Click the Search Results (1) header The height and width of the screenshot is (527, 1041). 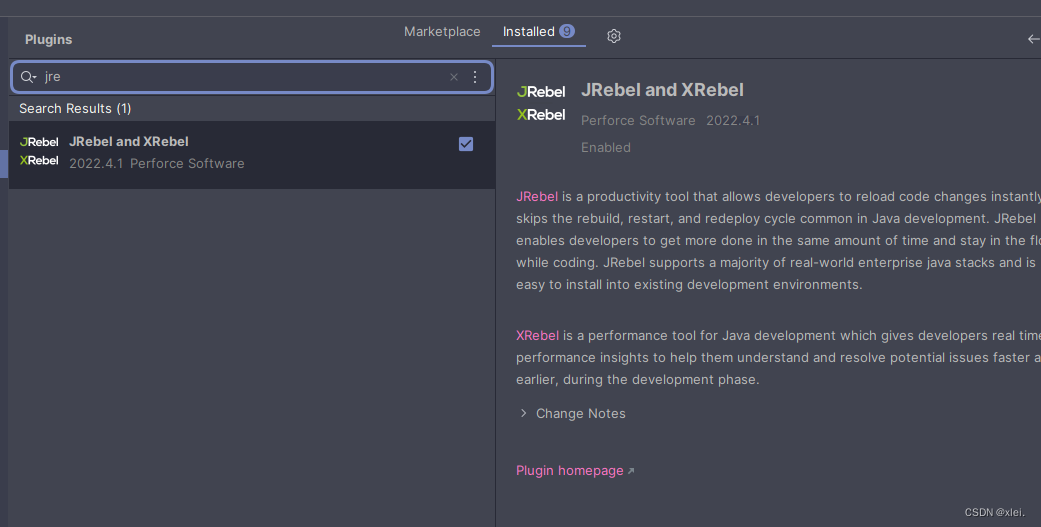[75, 108]
